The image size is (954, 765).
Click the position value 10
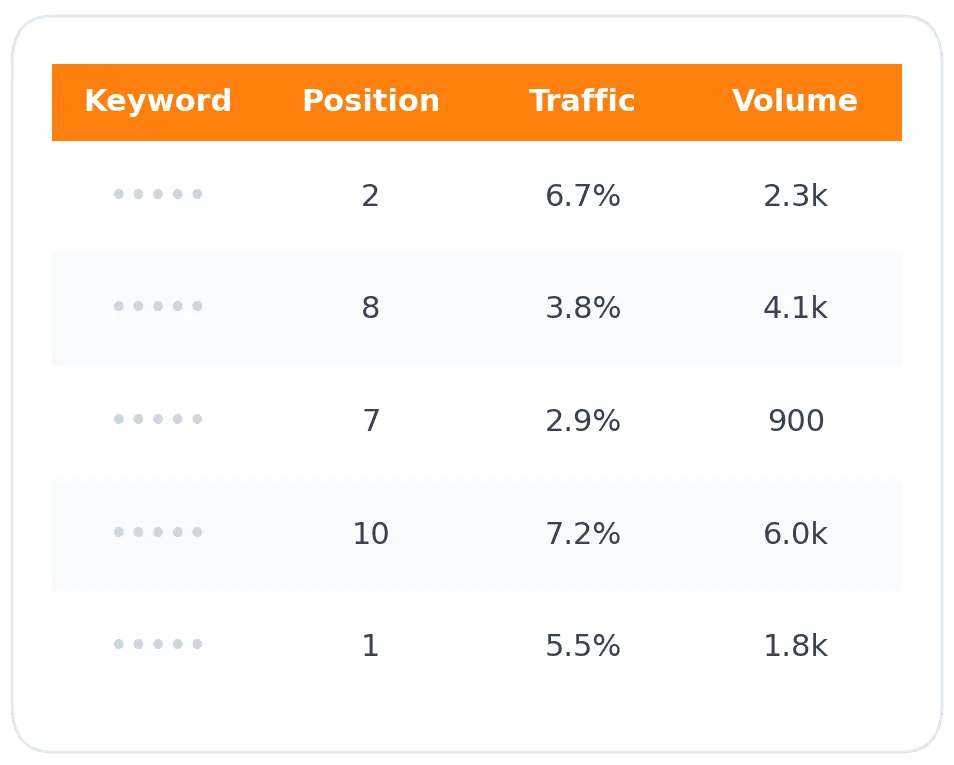(x=370, y=535)
